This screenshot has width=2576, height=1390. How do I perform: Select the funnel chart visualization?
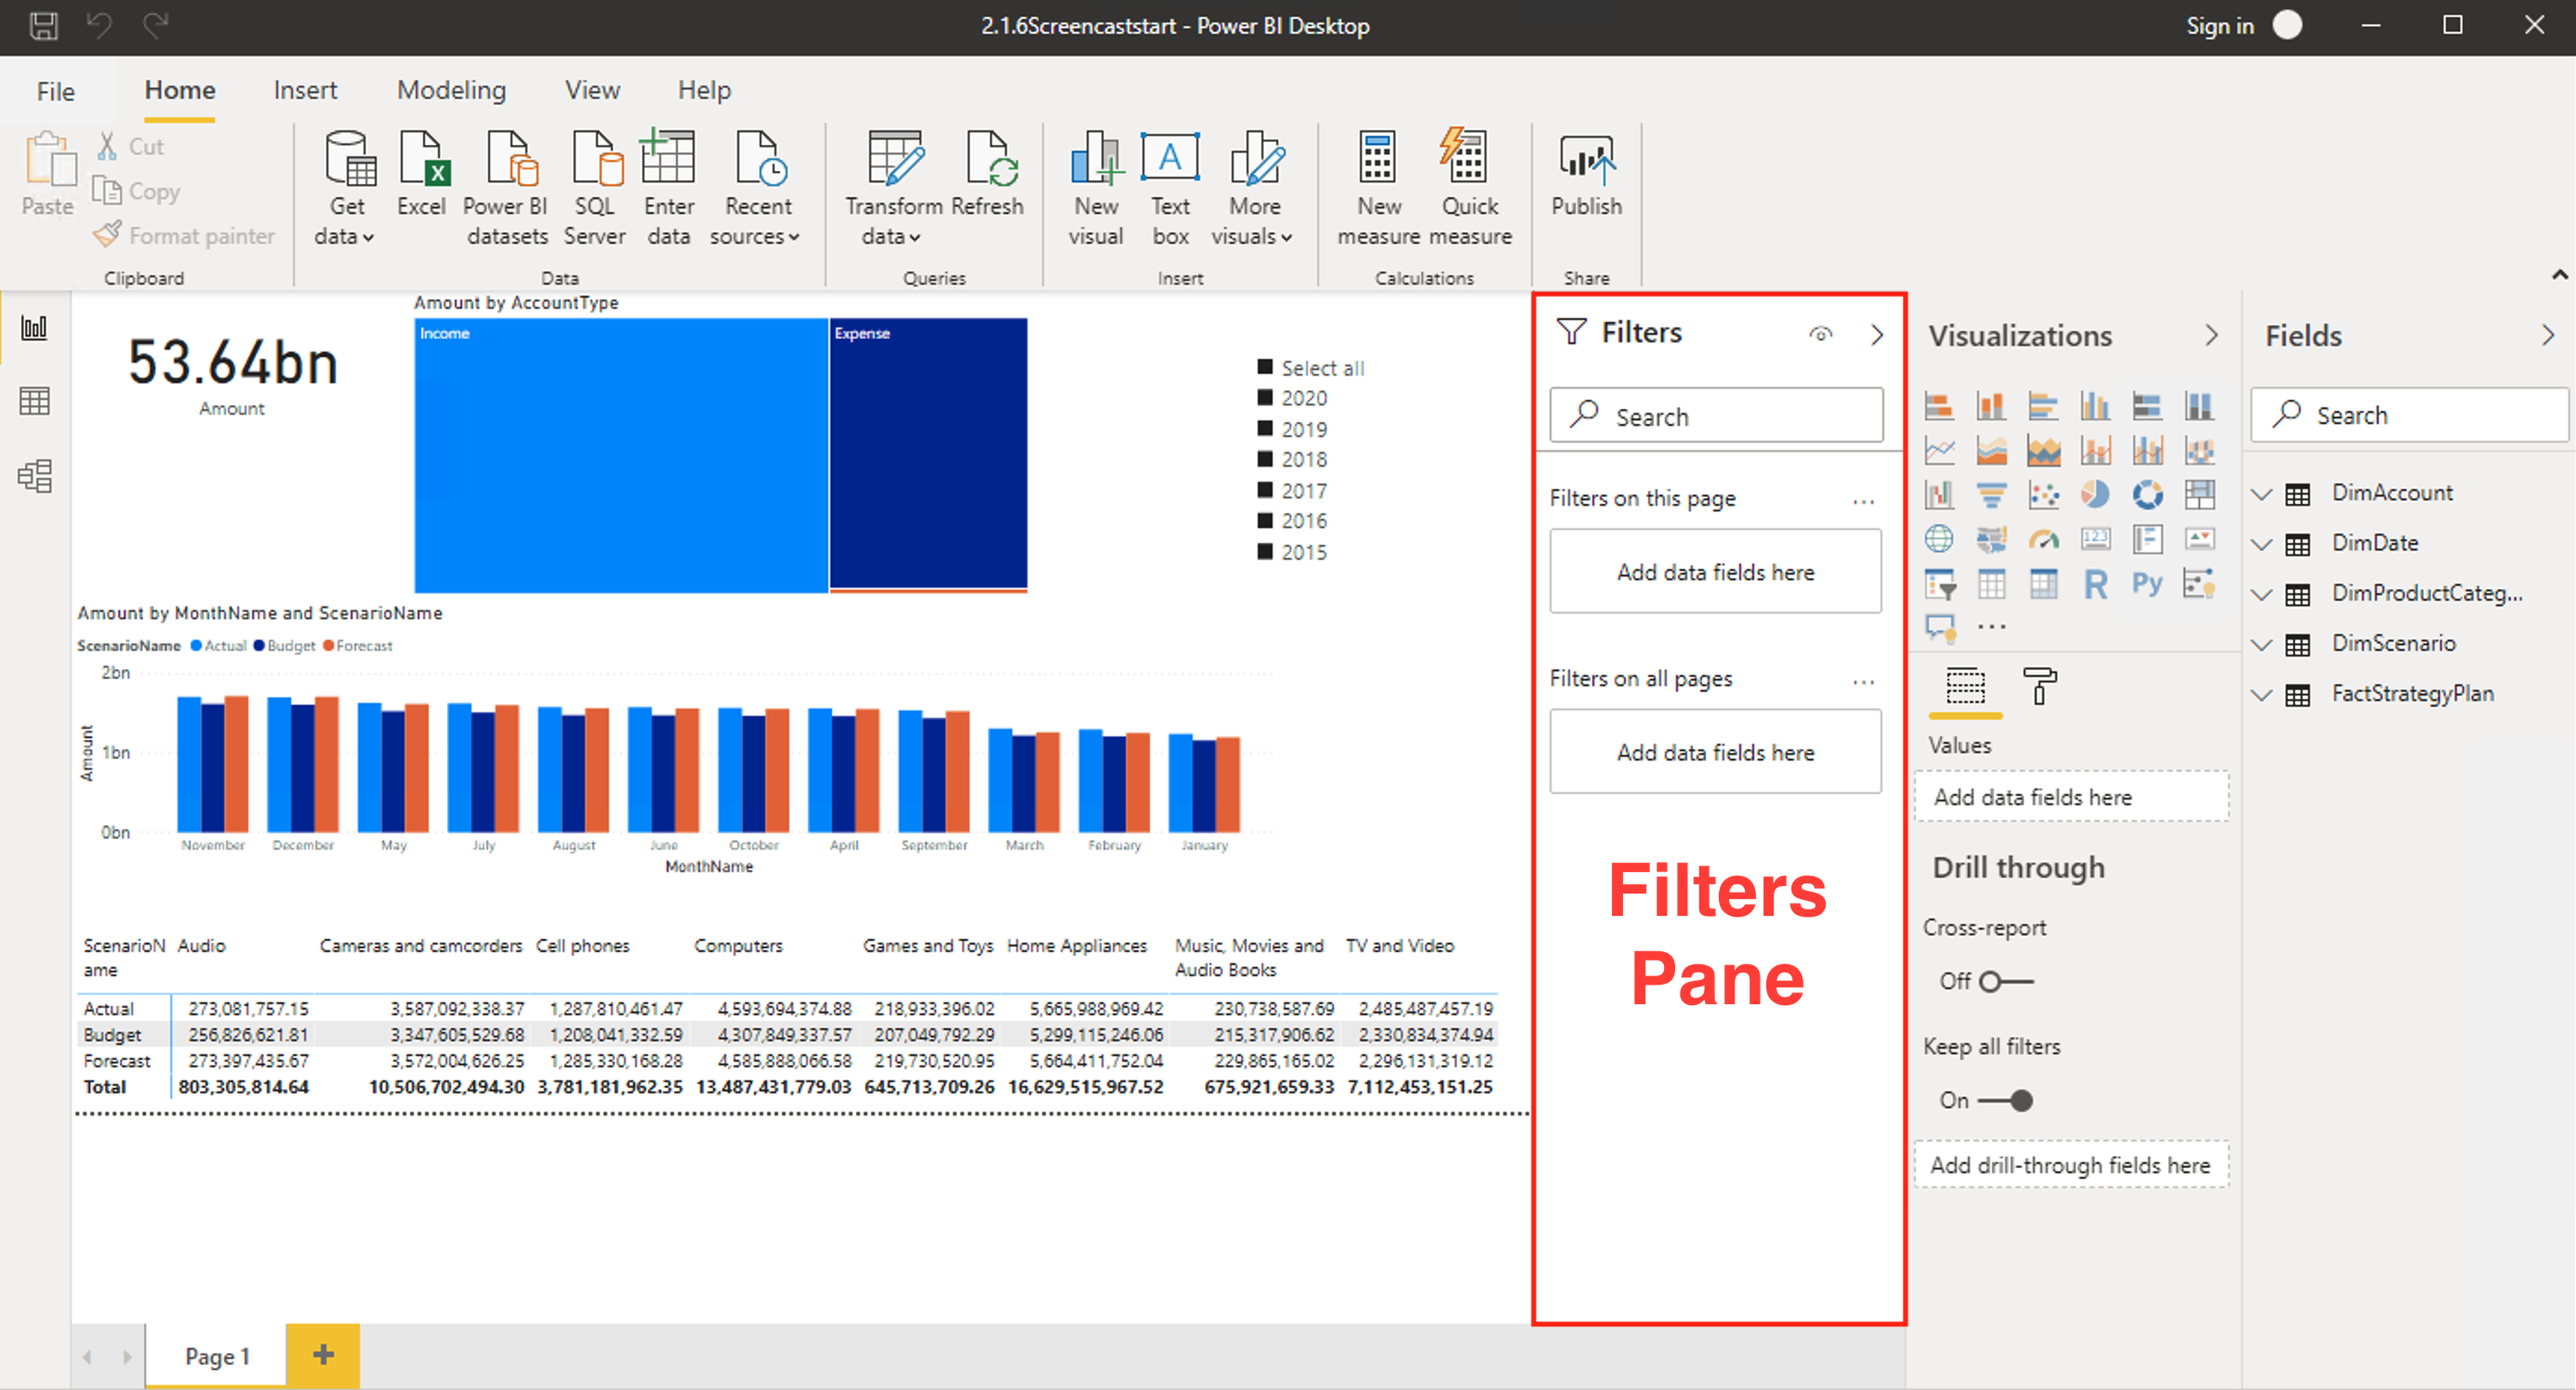[1991, 494]
